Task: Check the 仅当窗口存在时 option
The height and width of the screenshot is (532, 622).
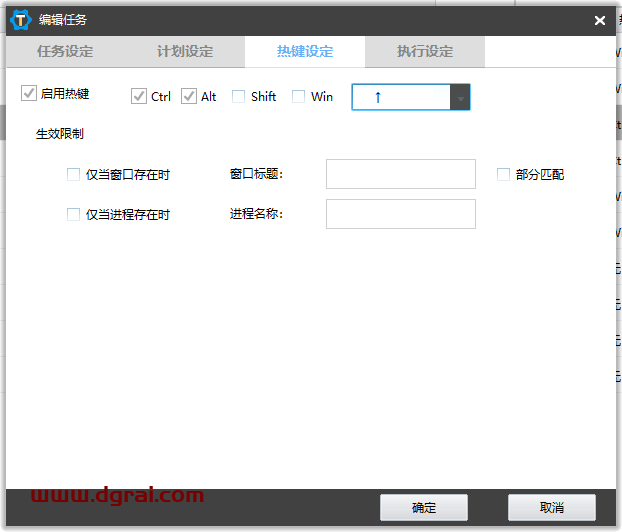Action: (73, 174)
